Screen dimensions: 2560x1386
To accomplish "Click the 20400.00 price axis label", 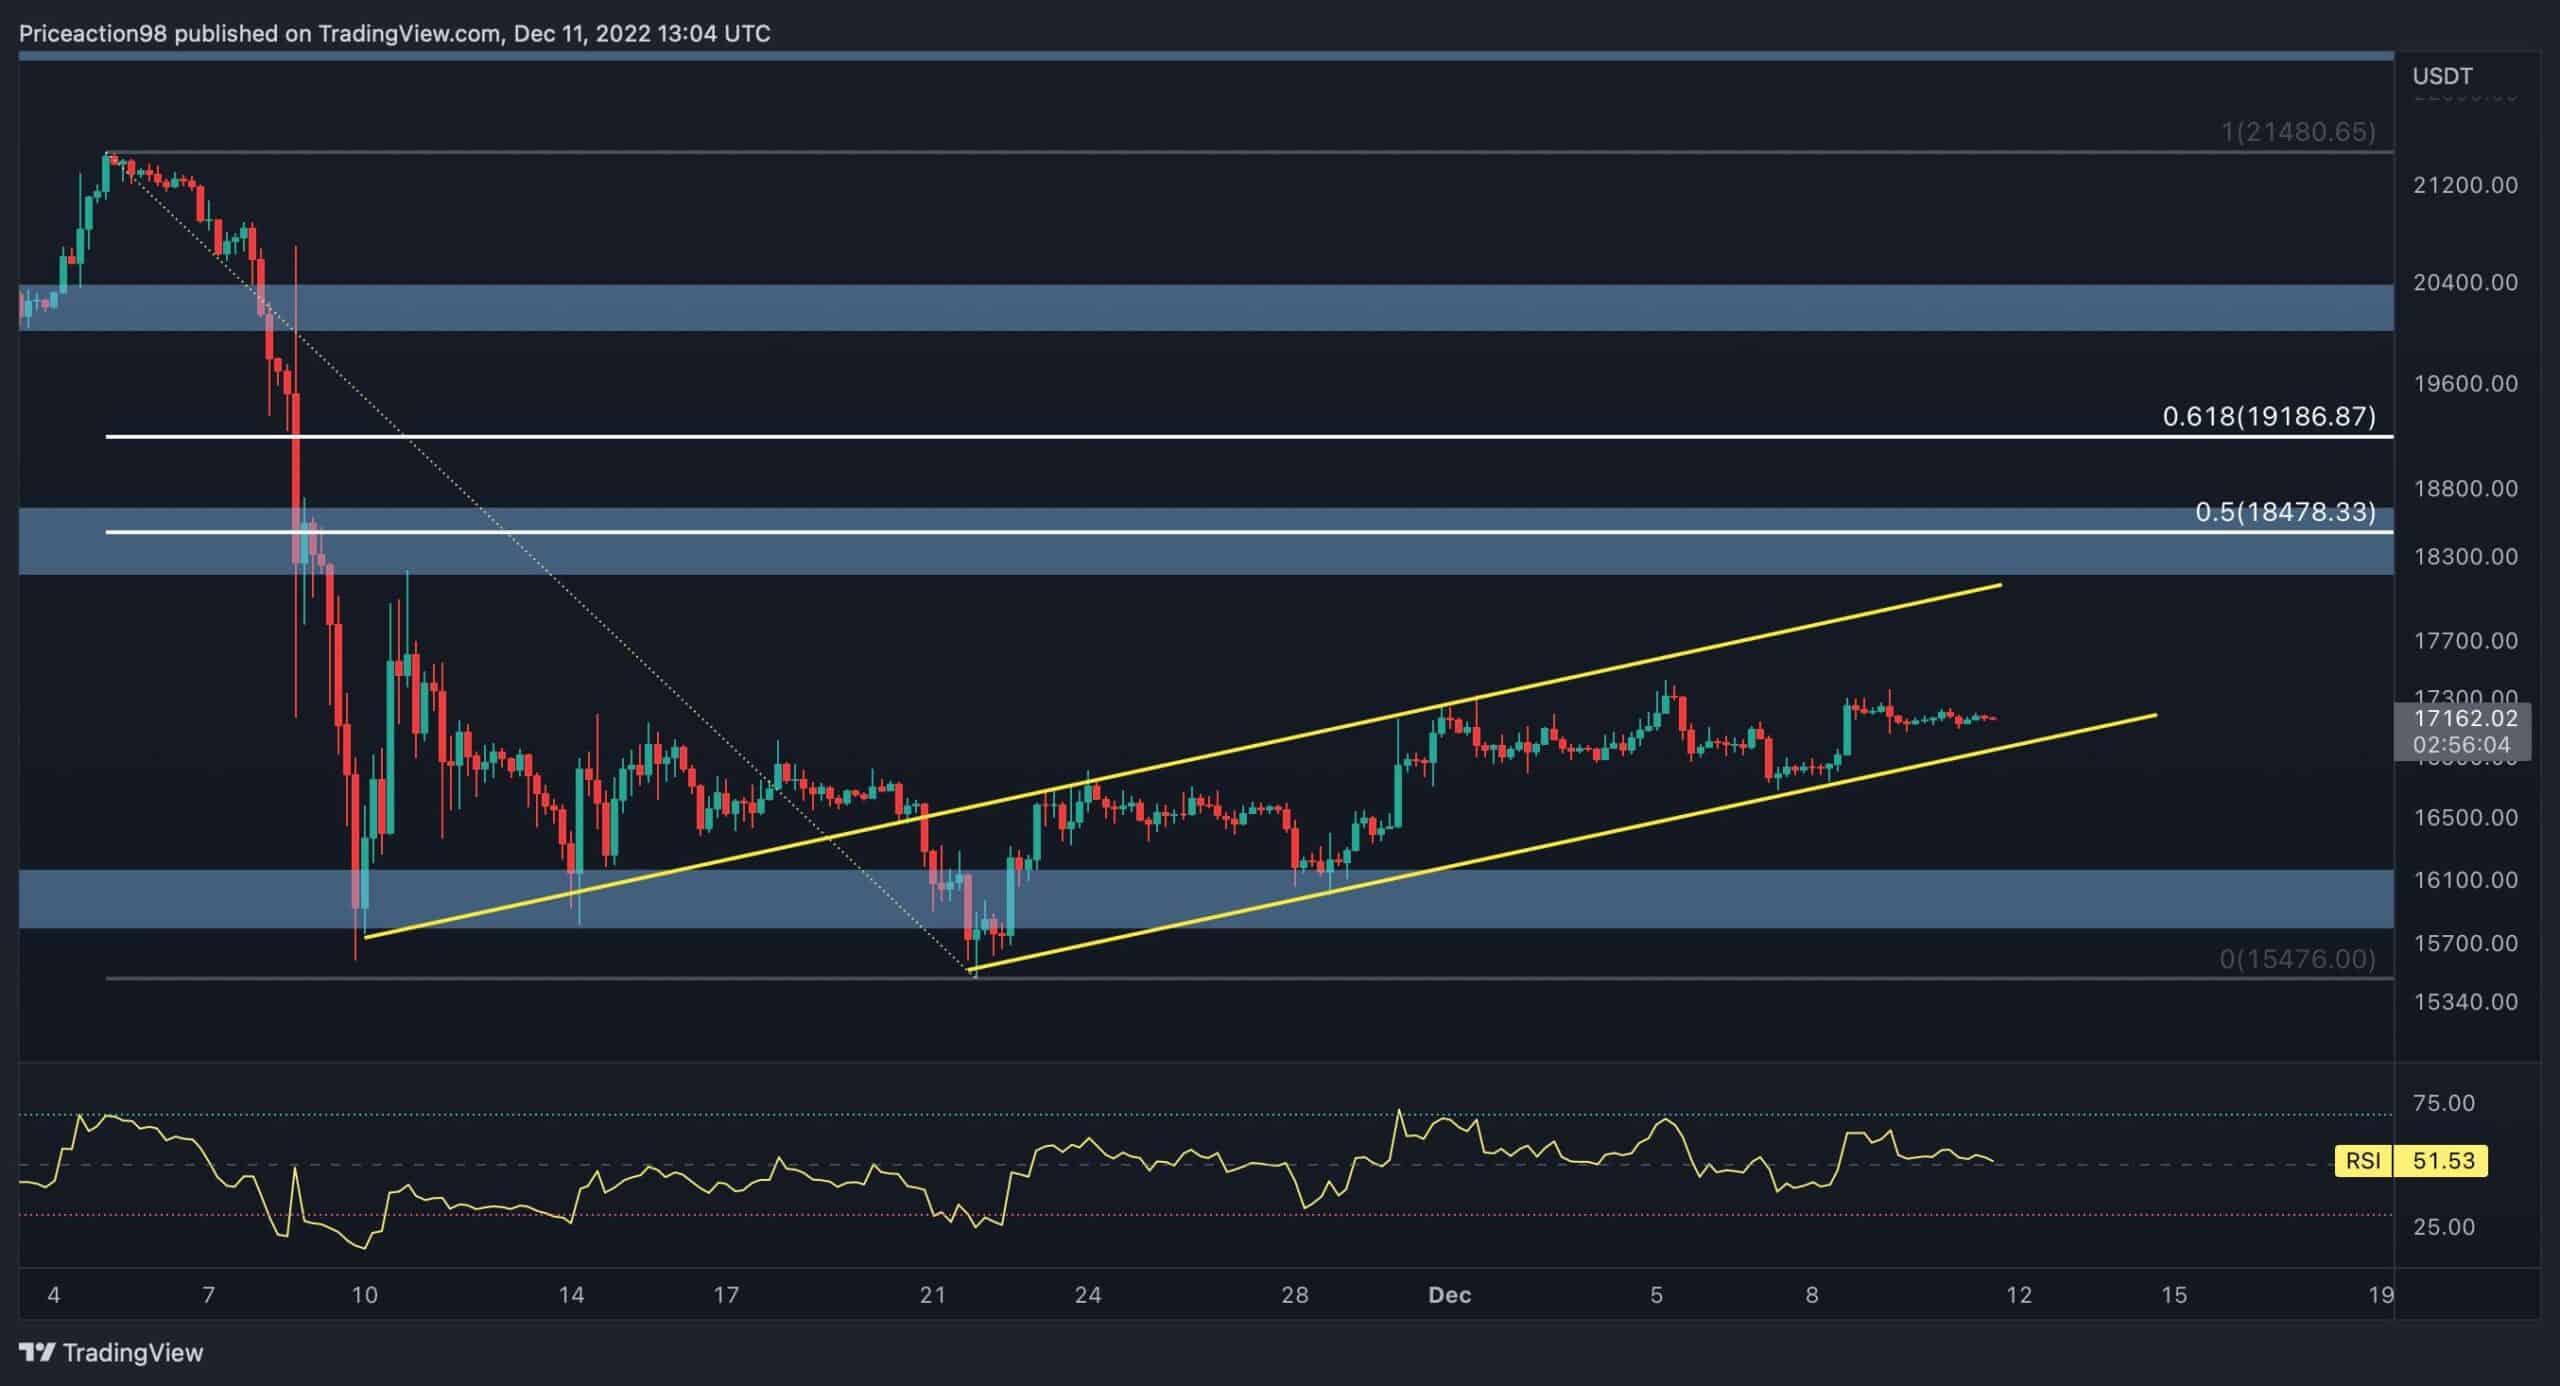I will pyautogui.click(x=2464, y=283).
